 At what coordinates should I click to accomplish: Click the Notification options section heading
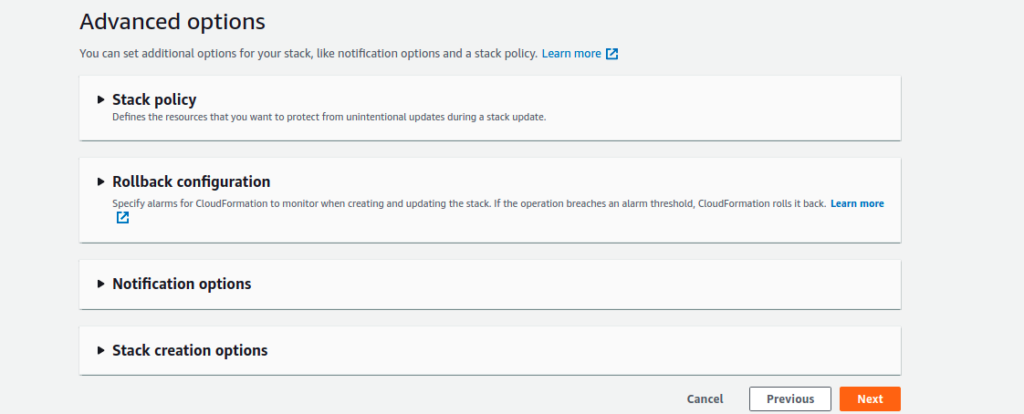pyautogui.click(x=181, y=284)
